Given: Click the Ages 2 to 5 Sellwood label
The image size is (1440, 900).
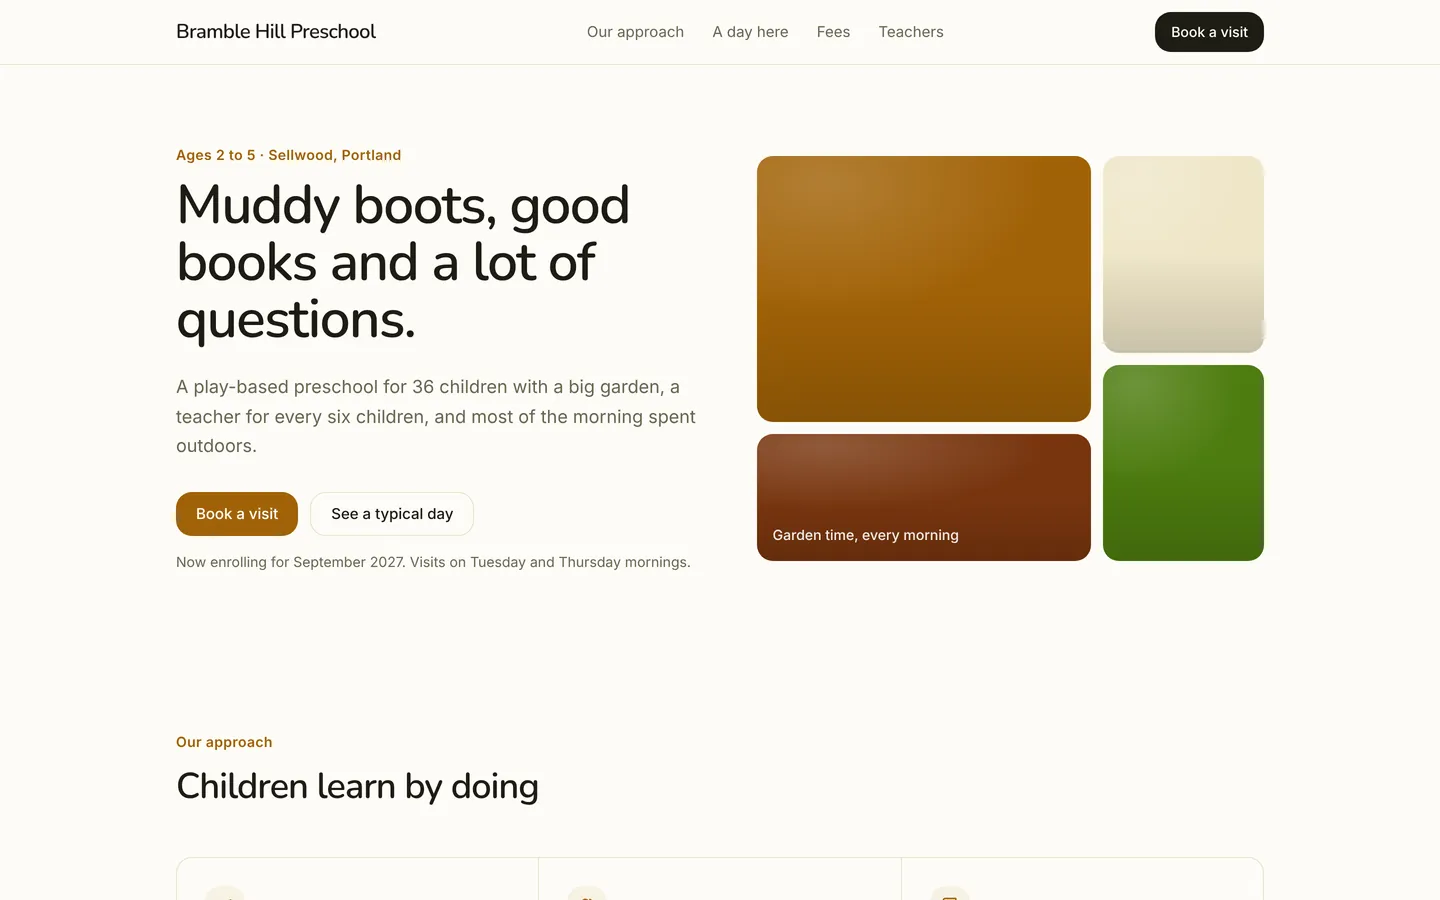Looking at the screenshot, I should click(x=288, y=155).
